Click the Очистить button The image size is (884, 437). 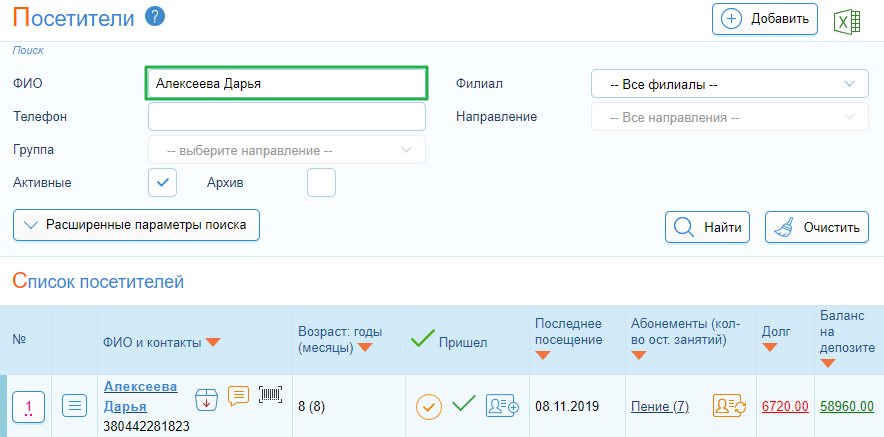[x=817, y=227]
